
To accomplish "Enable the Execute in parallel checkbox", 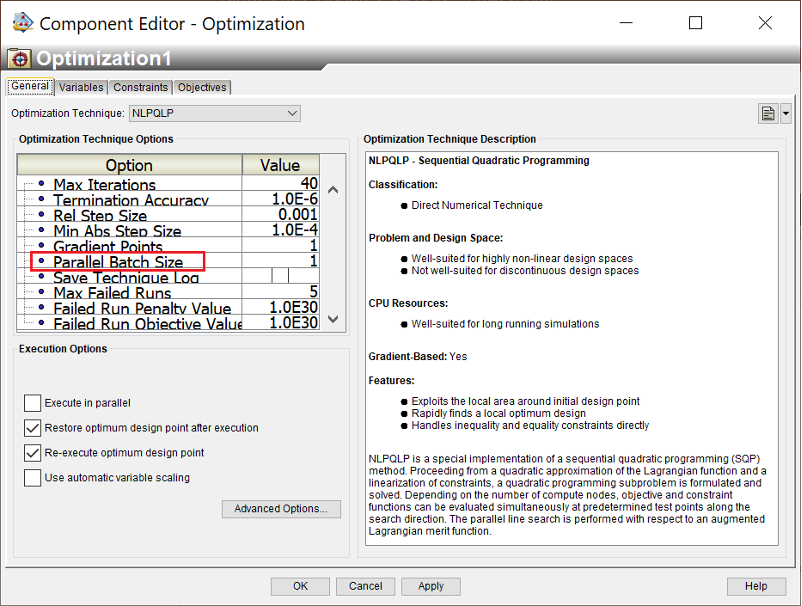I will (32, 403).
